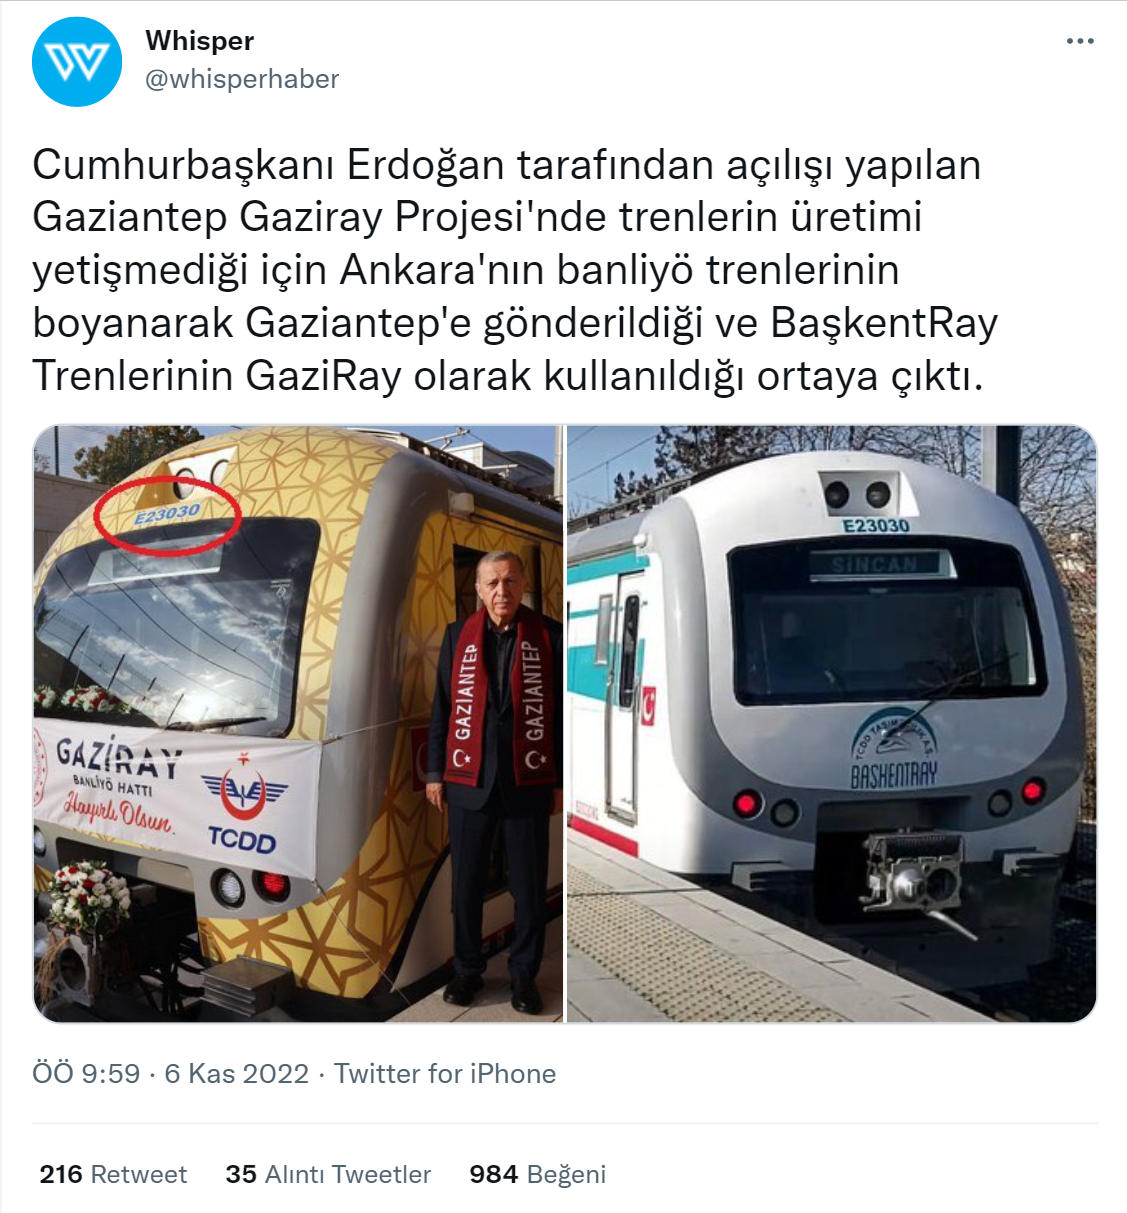The width and height of the screenshot is (1127, 1213).
Task: Open the Twitter for iPhone source link
Action: coord(445,1074)
